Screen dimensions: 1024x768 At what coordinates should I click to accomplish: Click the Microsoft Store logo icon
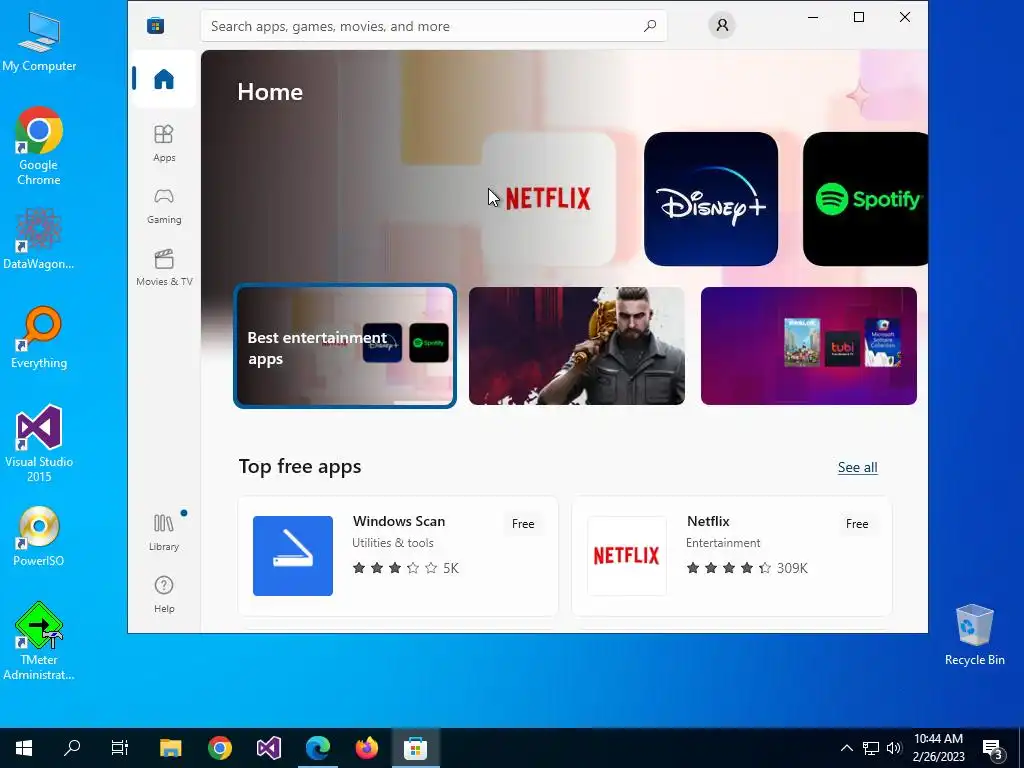click(x=155, y=25)
